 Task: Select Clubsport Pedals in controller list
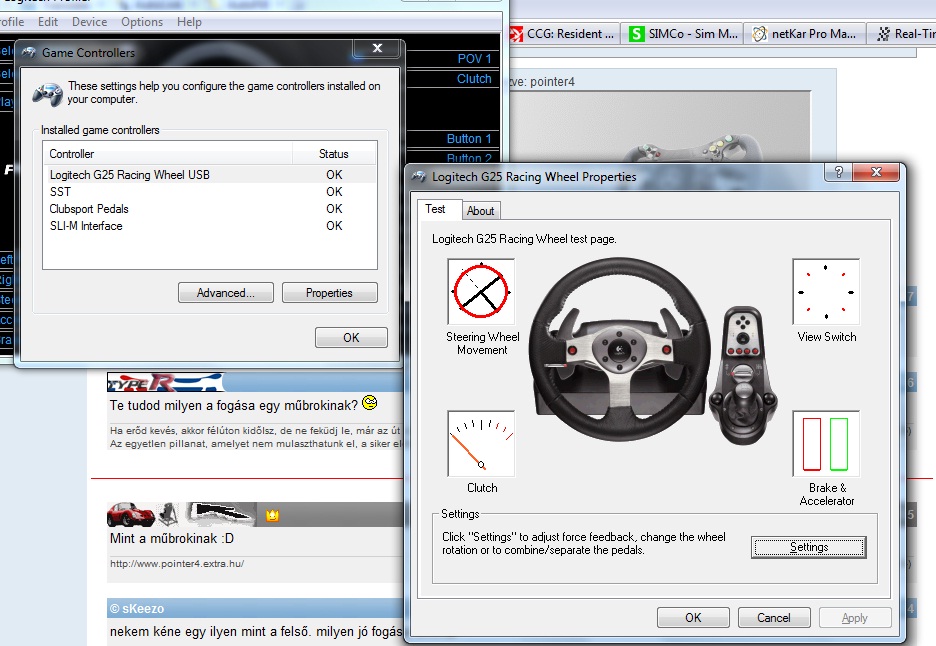click(x=90, y=209)
